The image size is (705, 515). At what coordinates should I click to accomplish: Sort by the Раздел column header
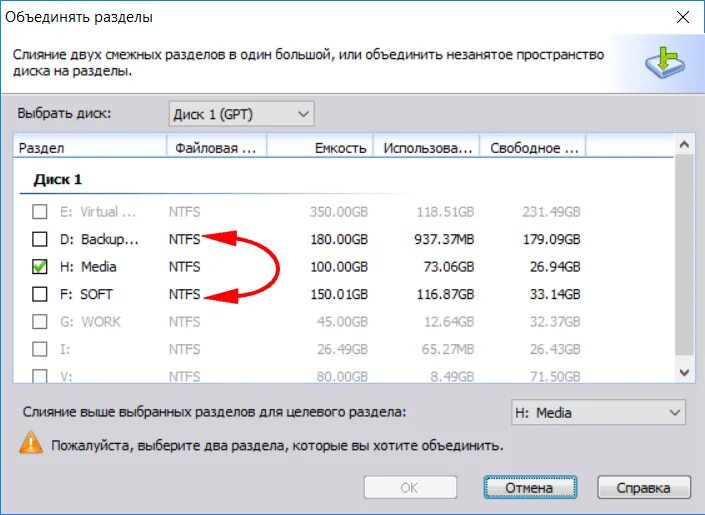coord(90,148)
